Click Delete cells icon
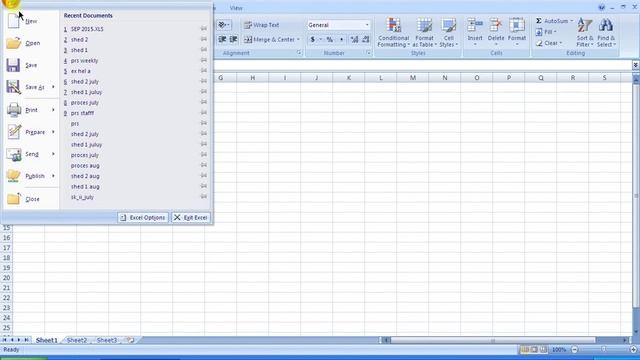 [x=496, y=25]
